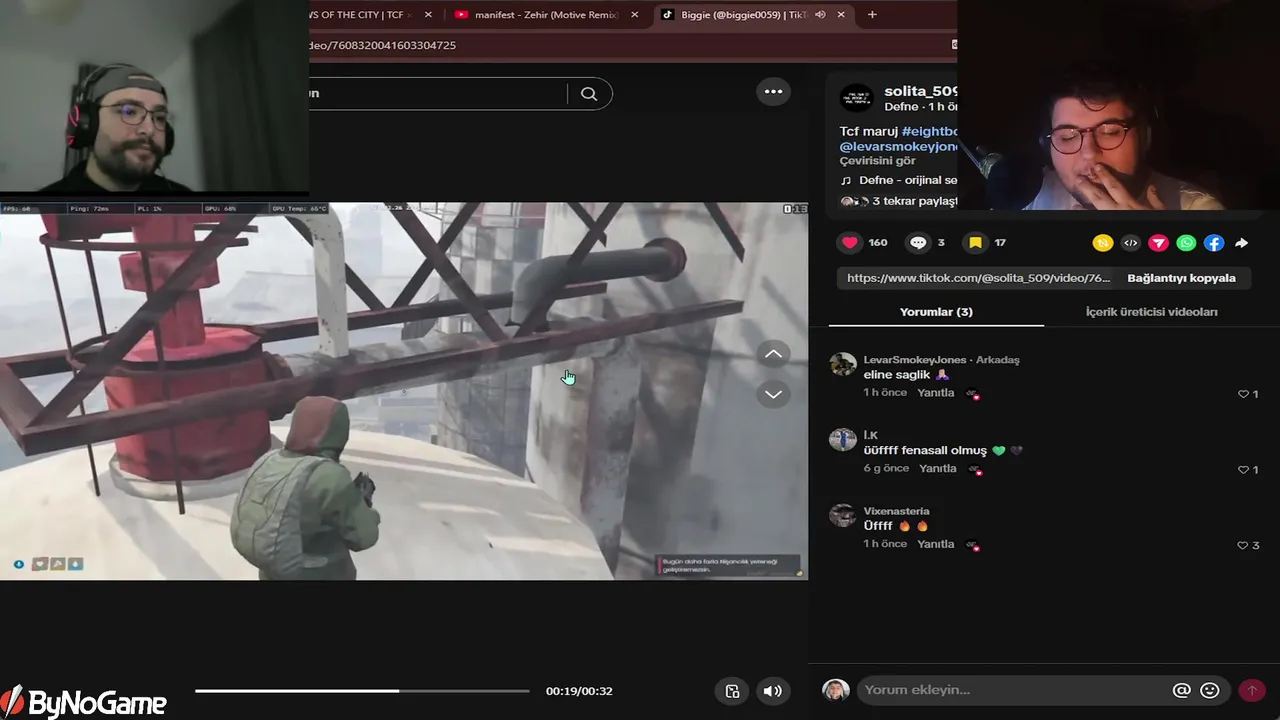
Task: Click the browser address bar URL
Action: (x=382, y=45)
